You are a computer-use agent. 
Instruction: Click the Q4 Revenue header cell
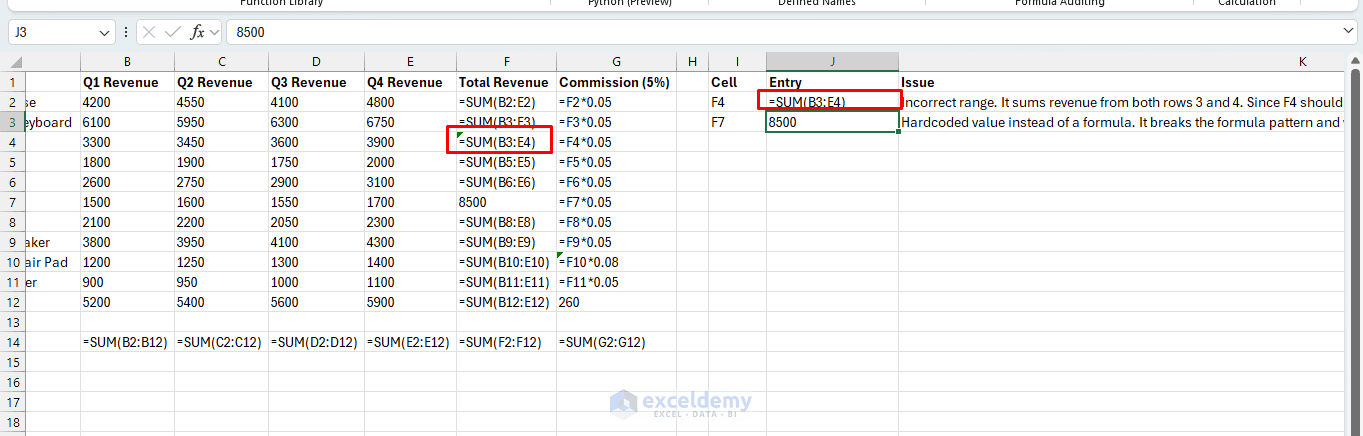coord(410,82)
